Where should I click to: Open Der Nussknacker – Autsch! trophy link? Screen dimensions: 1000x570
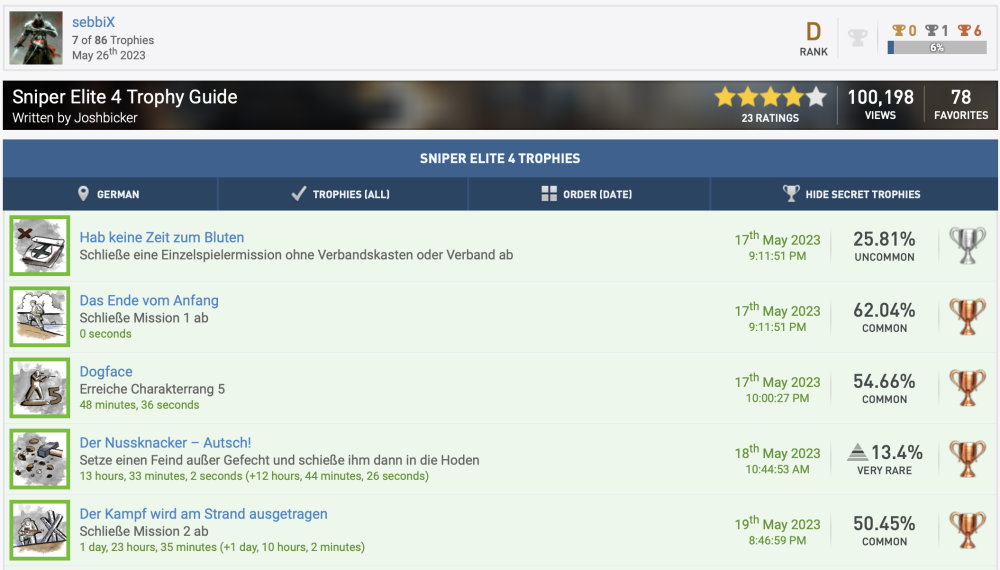point(165,443)
